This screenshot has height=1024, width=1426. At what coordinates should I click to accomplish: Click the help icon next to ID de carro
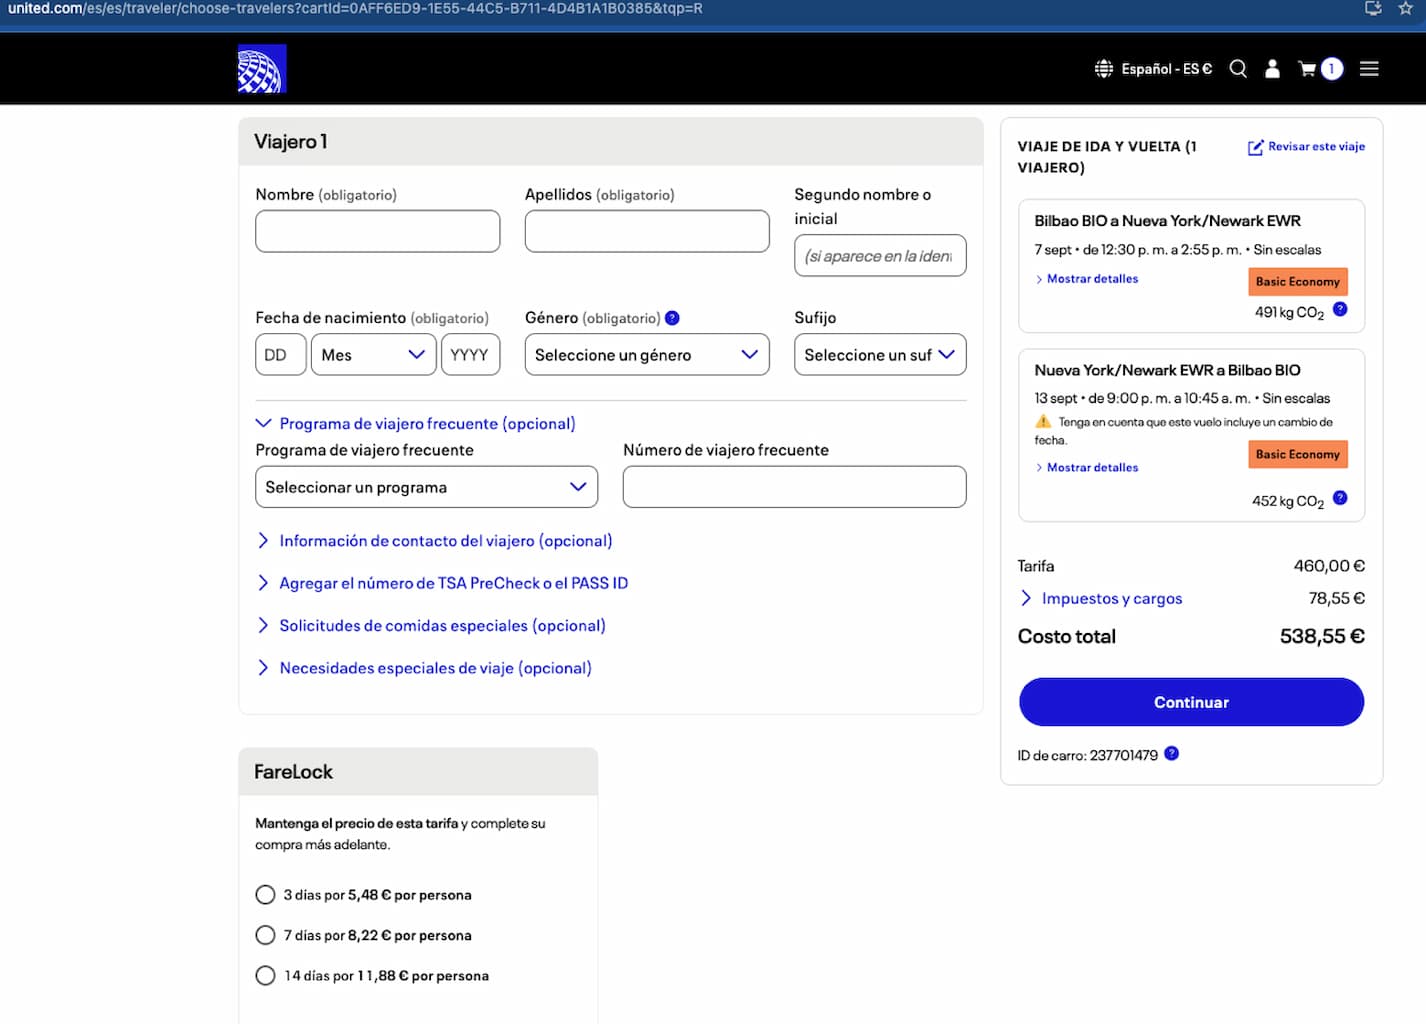1171,753
